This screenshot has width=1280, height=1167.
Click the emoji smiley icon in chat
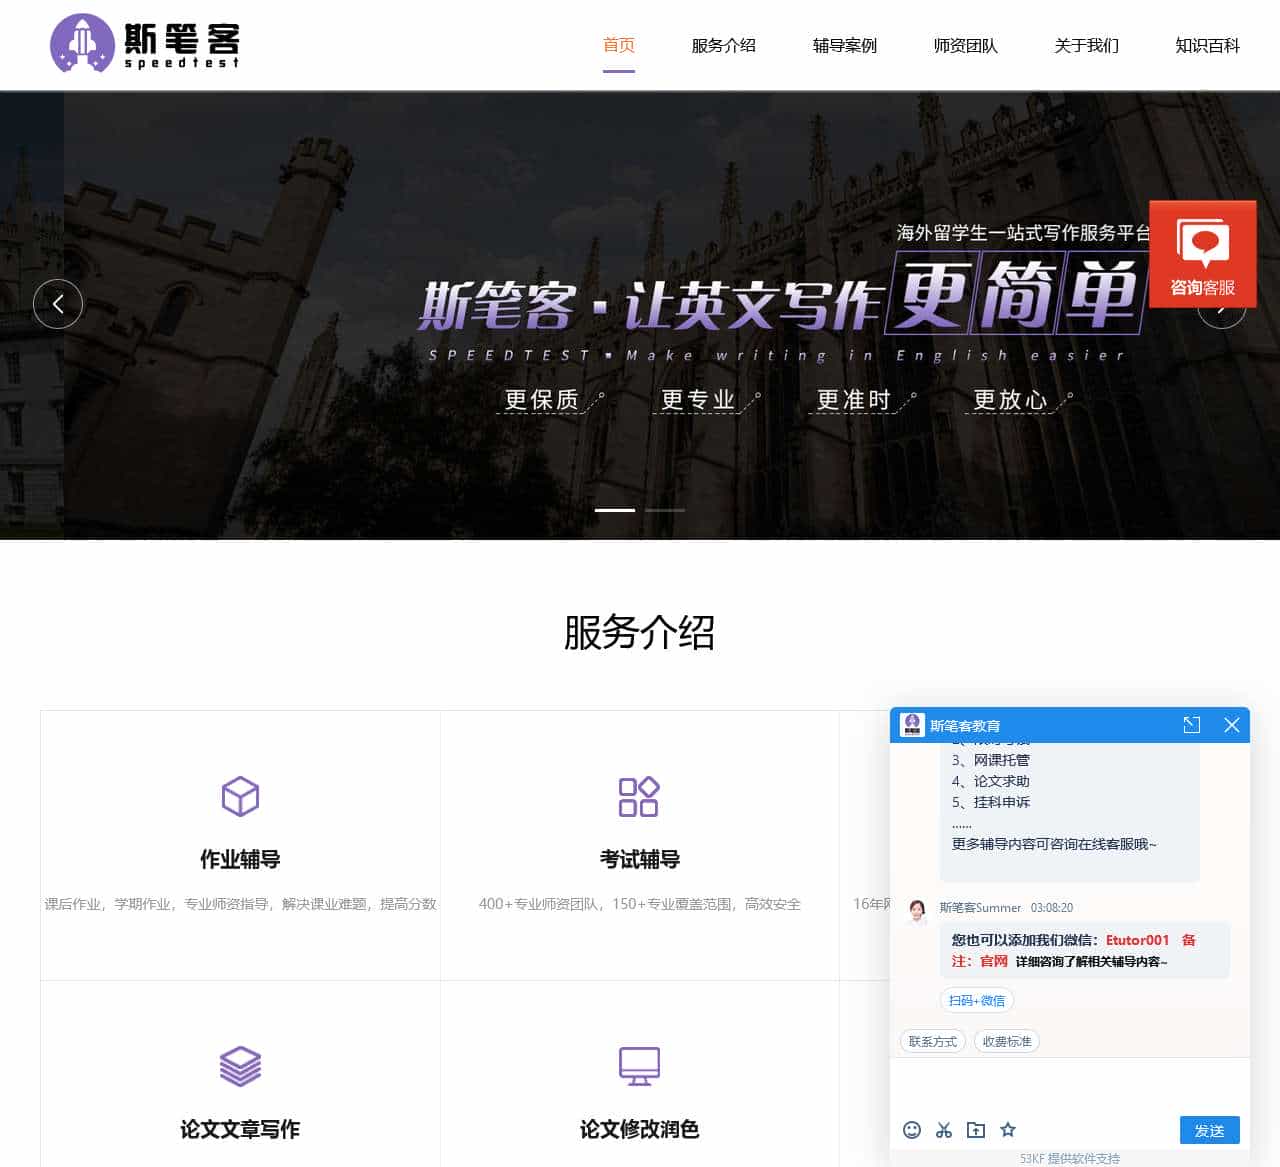pos(912,1130)
